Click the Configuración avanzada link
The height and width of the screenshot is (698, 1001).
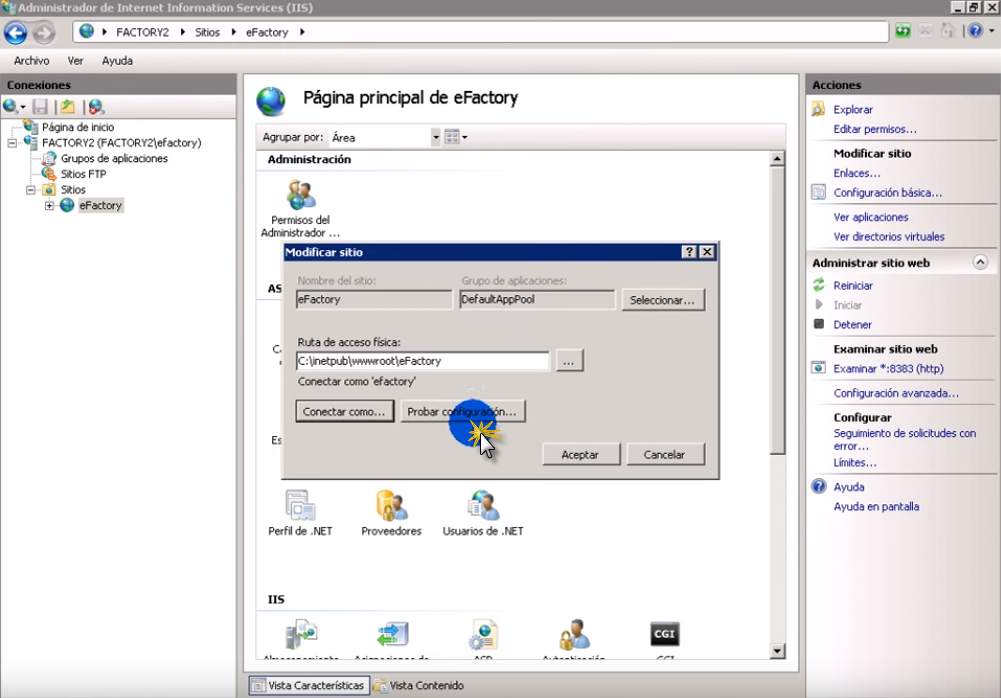point(896,394)
